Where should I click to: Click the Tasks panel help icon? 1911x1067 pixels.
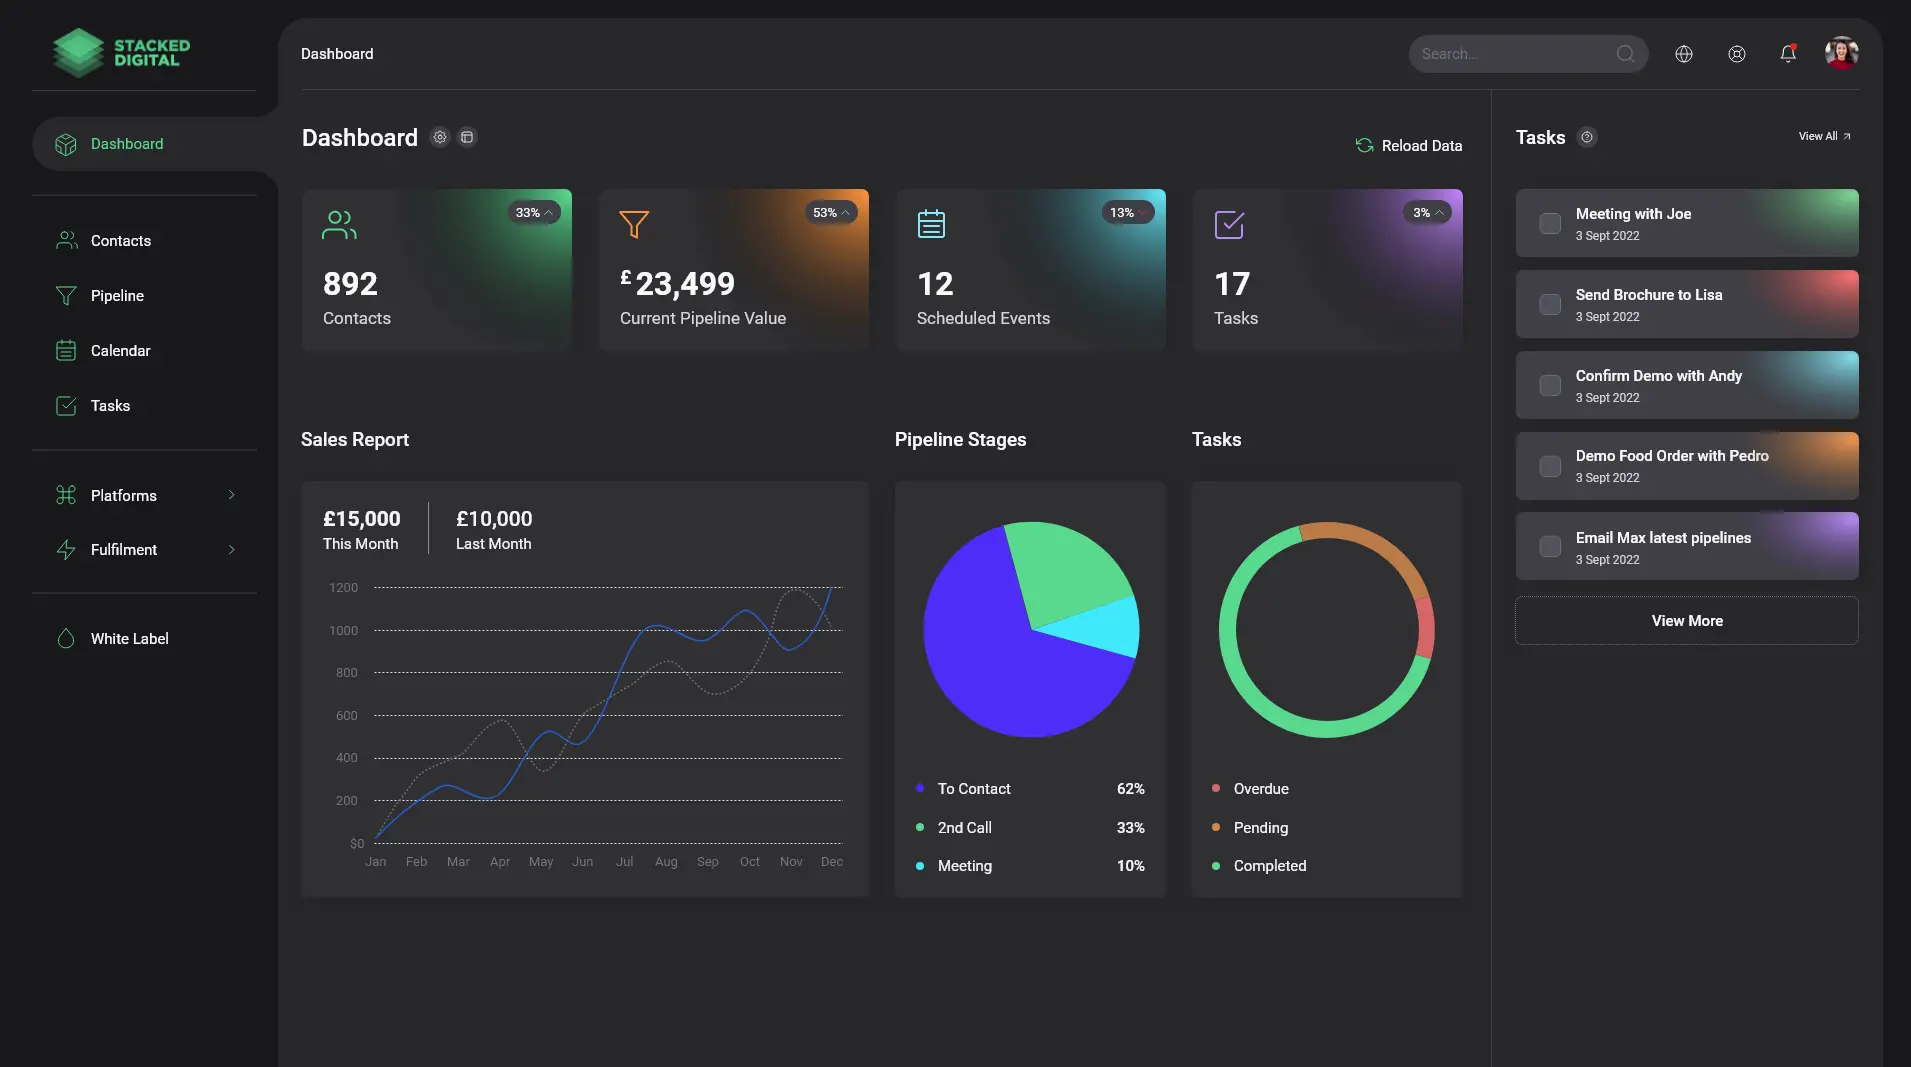(x=1587, y=137)
